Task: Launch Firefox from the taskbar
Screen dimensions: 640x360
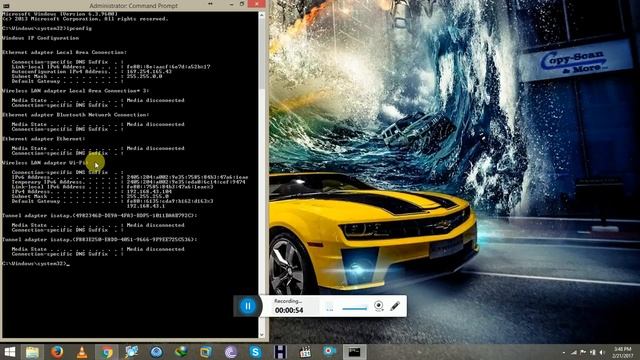Action: coord(57,352)
